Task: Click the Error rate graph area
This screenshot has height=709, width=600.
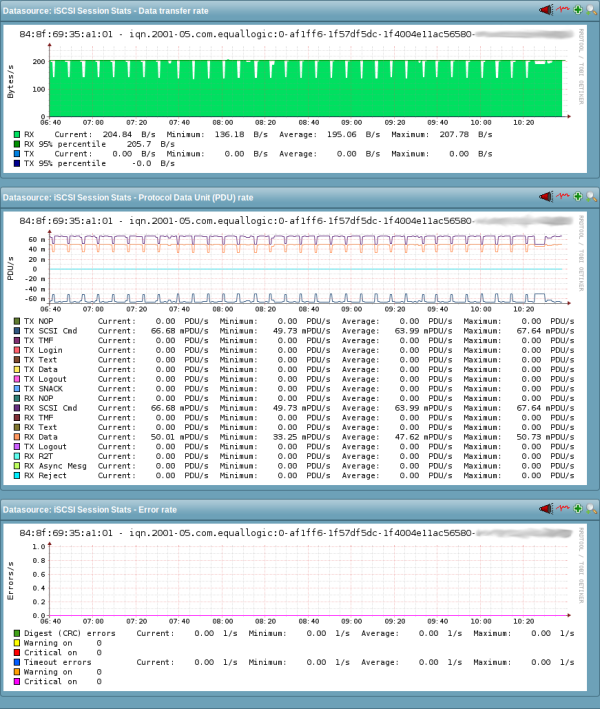Action: 306,581
